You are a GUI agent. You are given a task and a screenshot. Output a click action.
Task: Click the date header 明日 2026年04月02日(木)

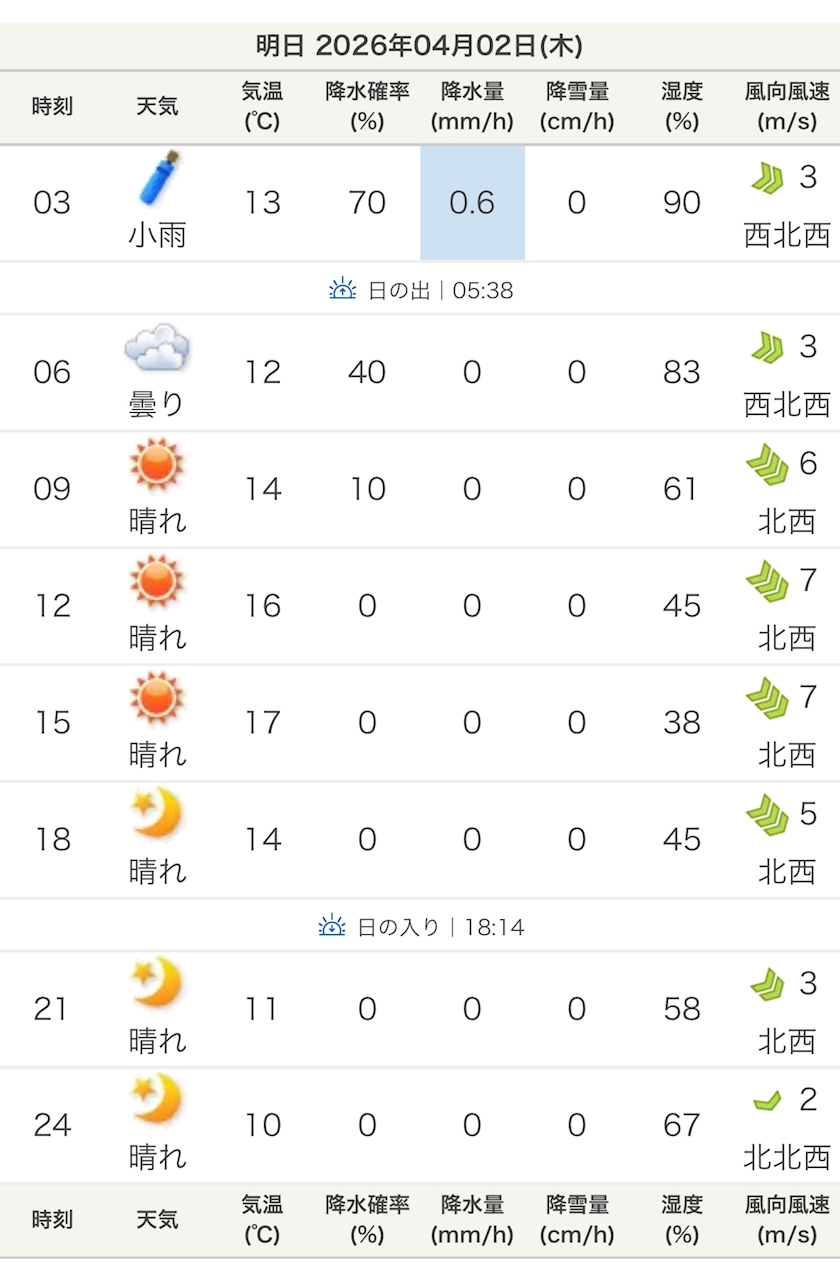point(420,46)
